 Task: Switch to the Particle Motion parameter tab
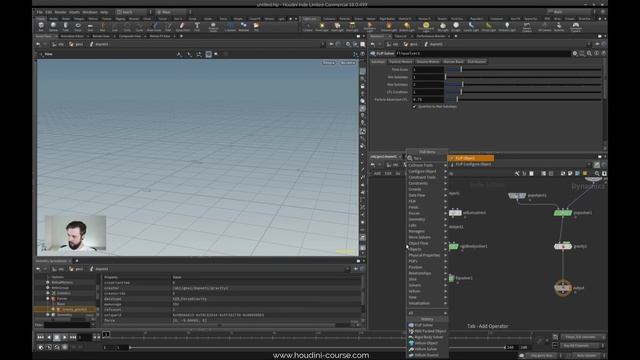click(x=400, y=62)
